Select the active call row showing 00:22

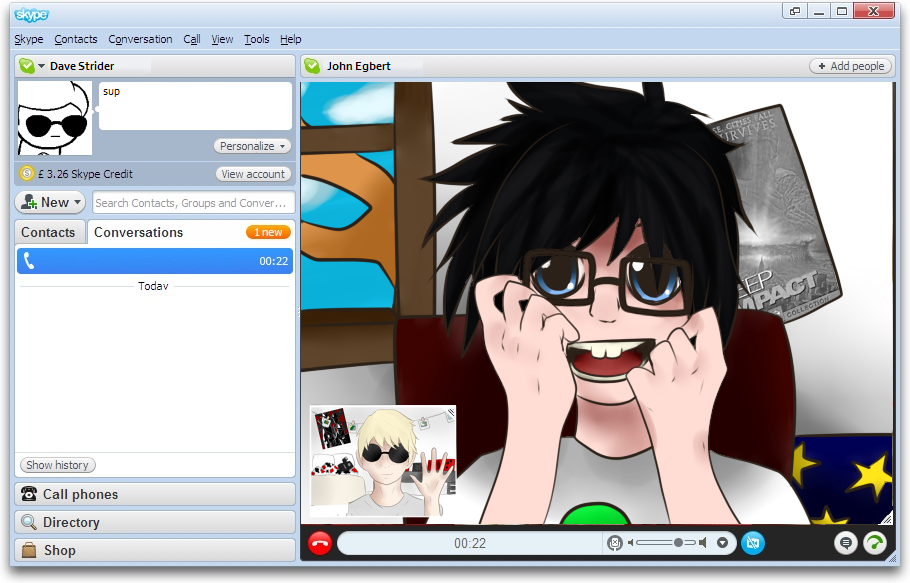pyautogui.click(x=155, y=261)
